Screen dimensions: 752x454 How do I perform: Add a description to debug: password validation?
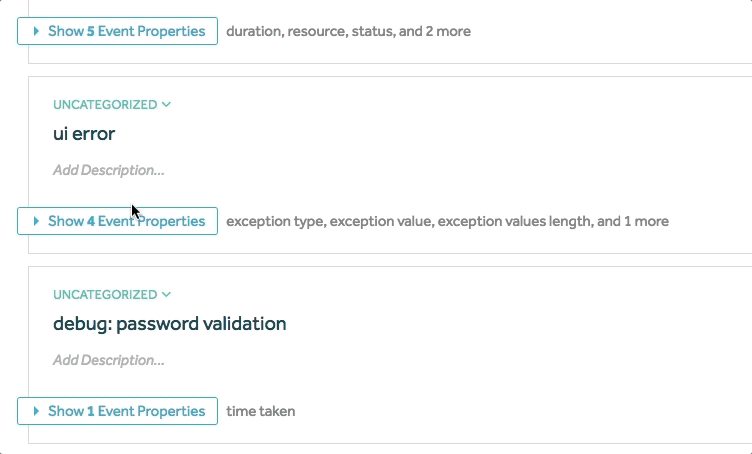click(x=108, y=360)
